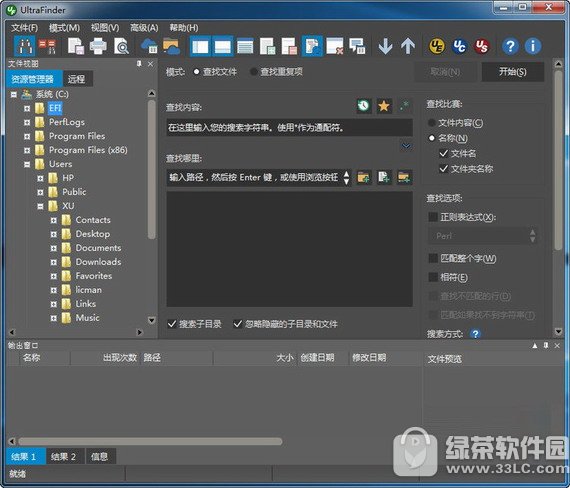
Task: Switch to the 远程 tab
Action: pos(77,79)
